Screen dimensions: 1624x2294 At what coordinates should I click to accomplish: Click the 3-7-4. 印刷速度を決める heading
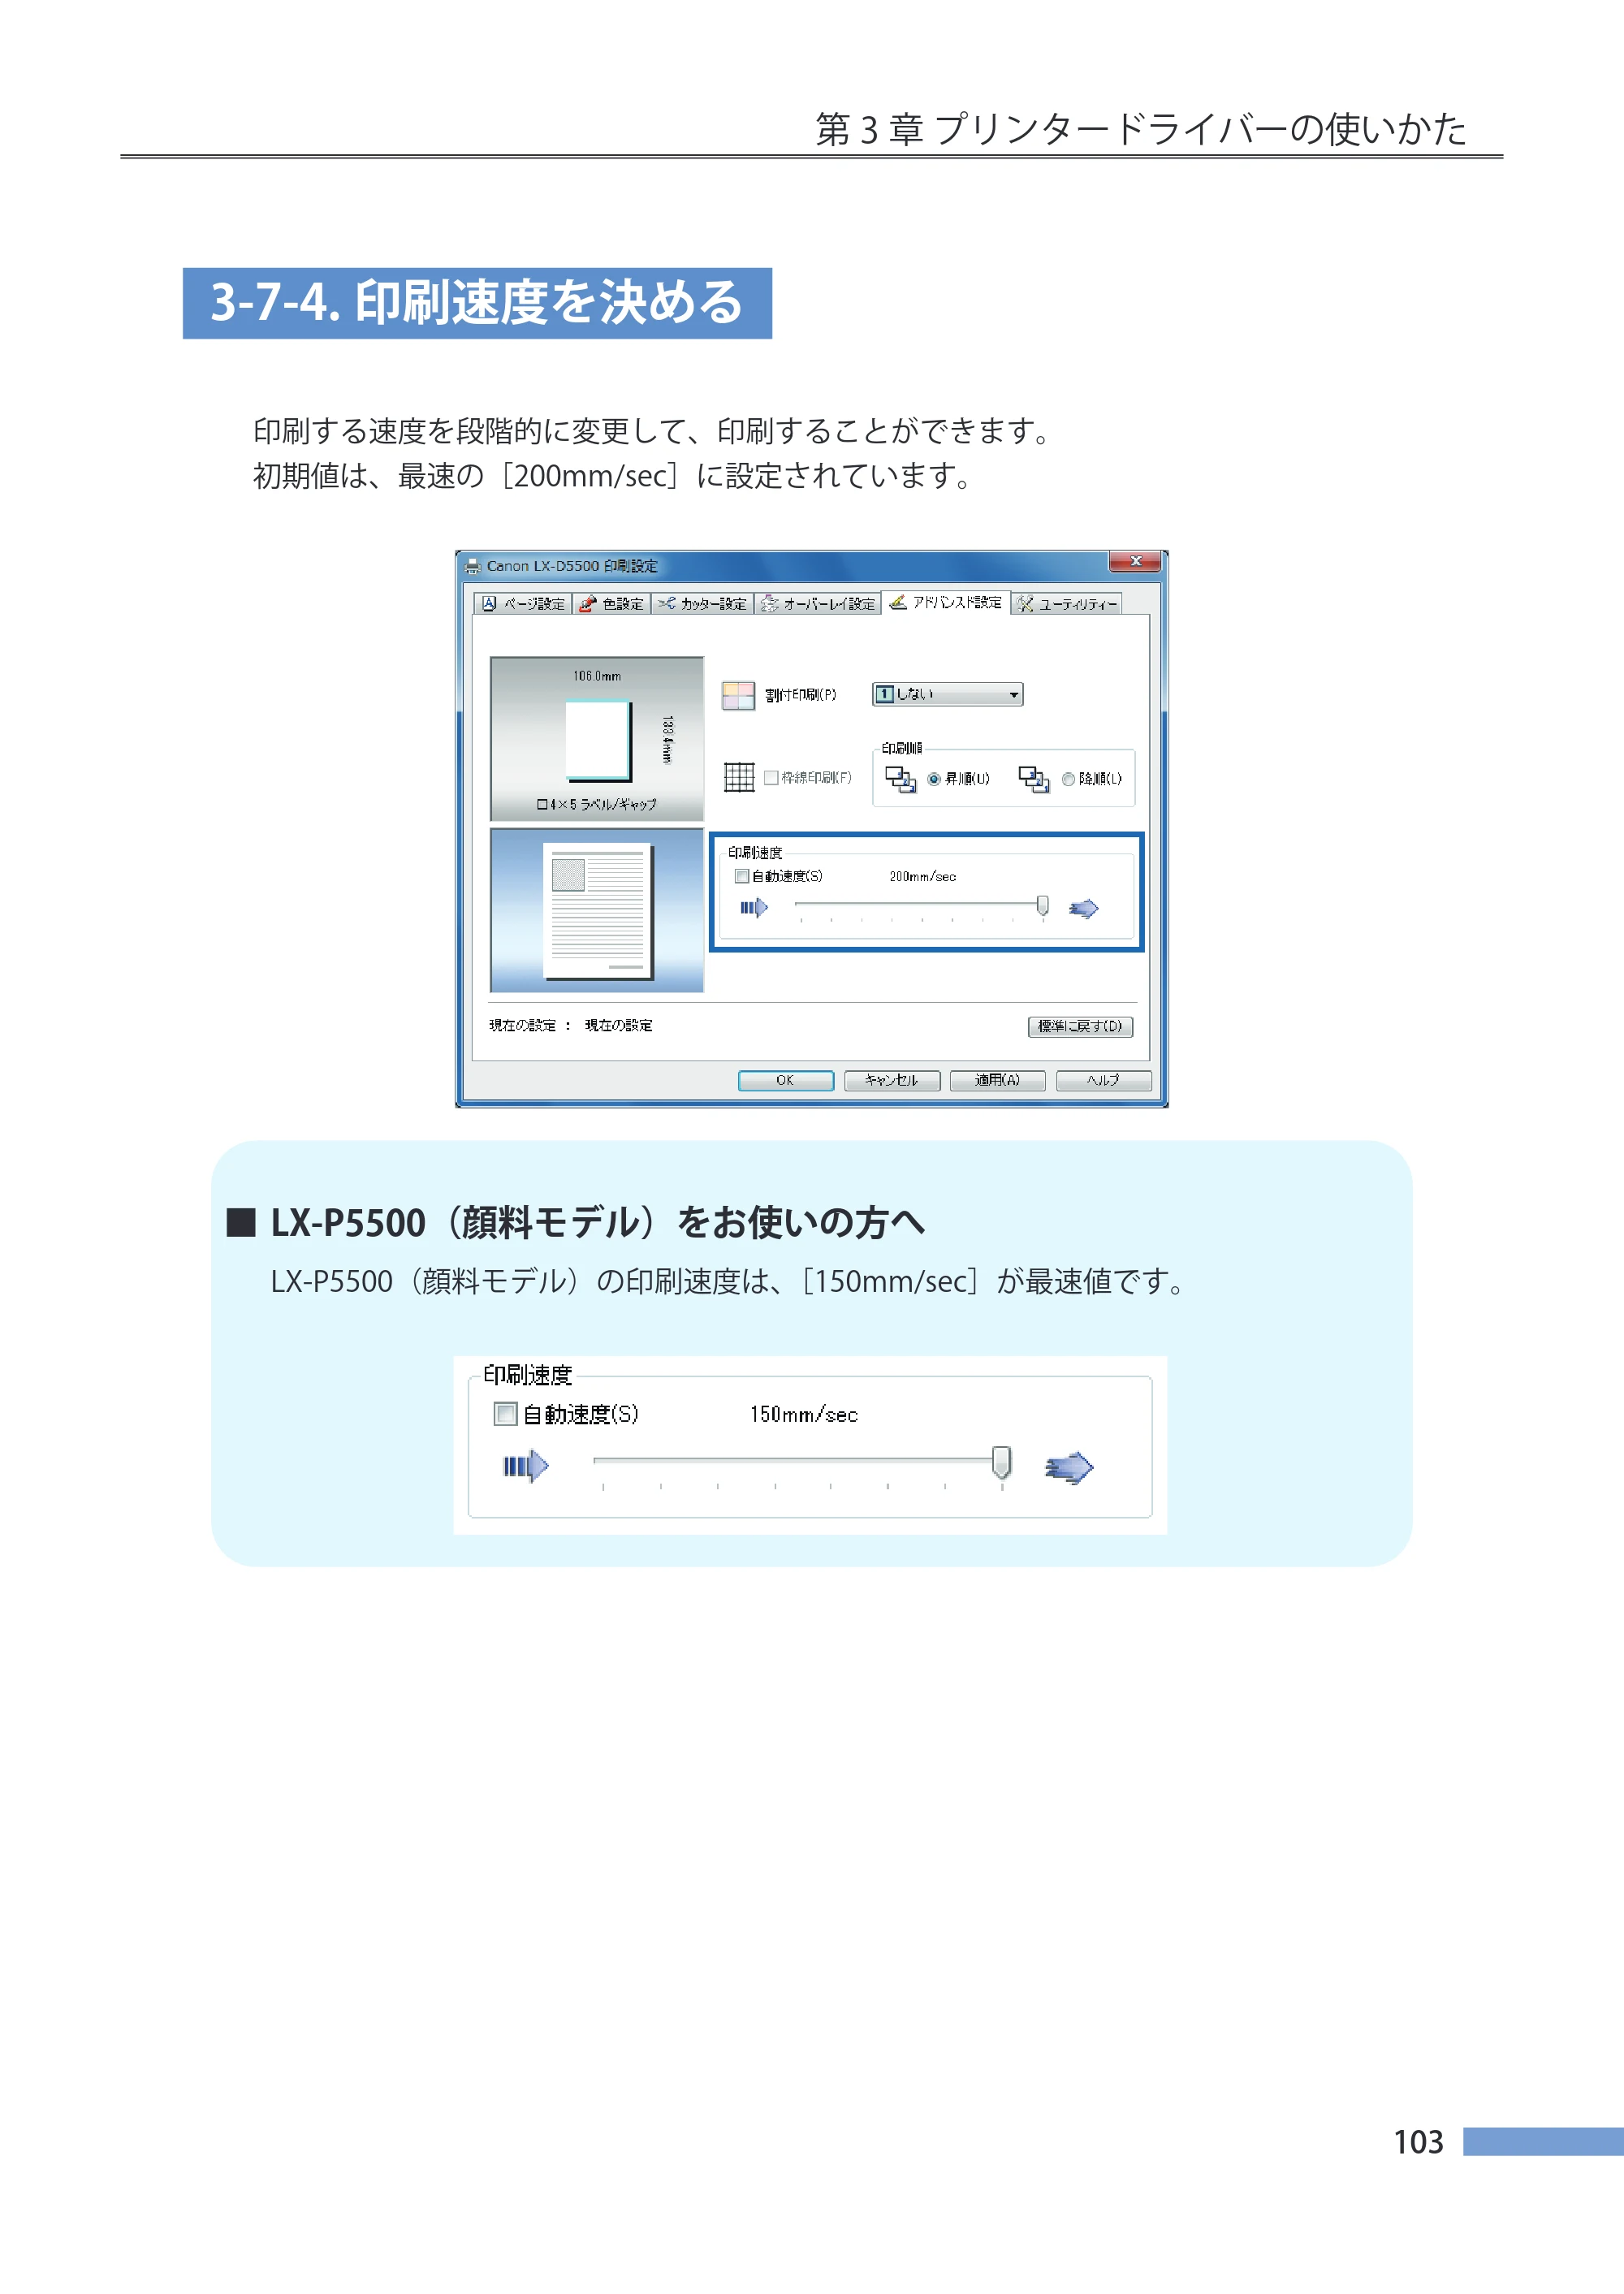point(477,303)
